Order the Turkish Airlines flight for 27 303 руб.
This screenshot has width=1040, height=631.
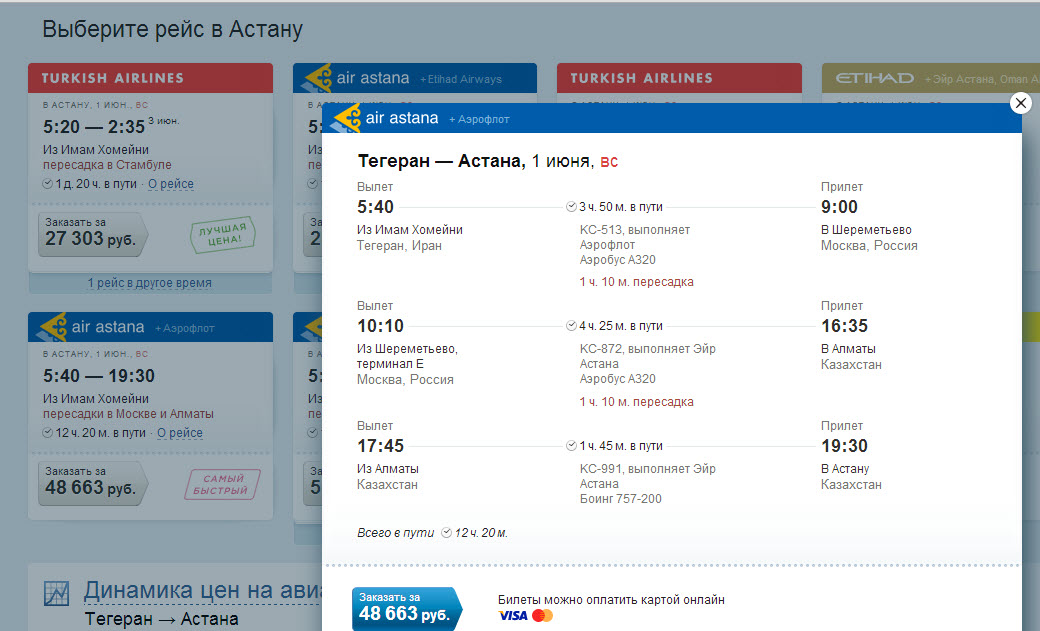tap(92, 231)
